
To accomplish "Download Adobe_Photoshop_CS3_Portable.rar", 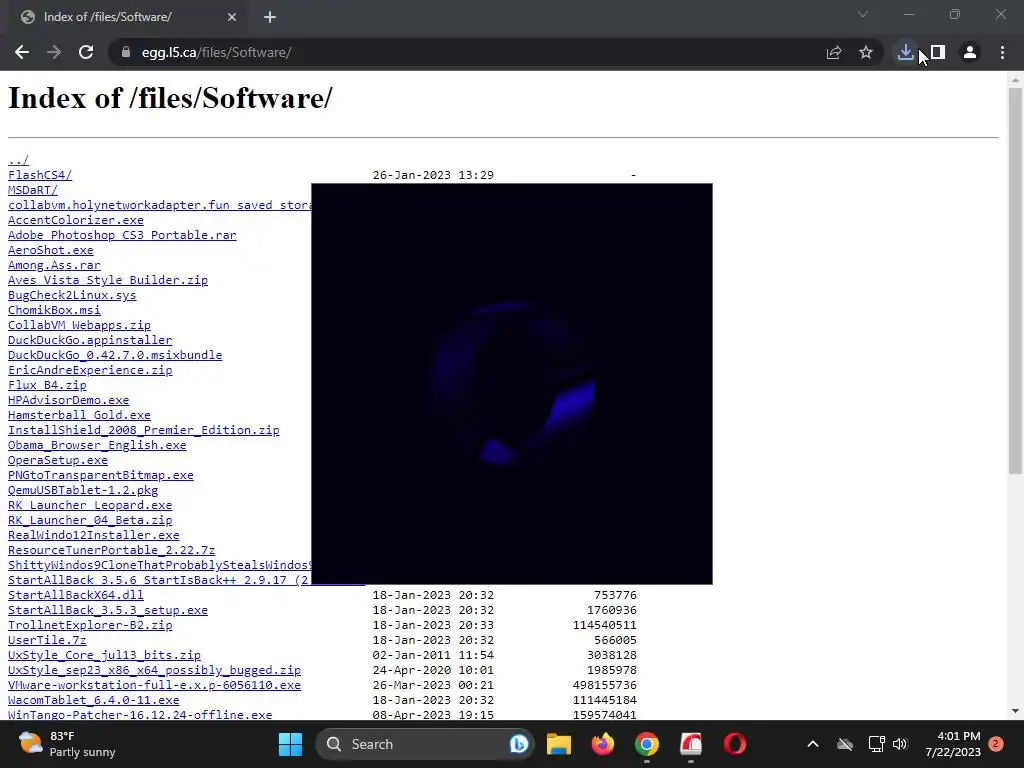I will (x=122, y=234).
